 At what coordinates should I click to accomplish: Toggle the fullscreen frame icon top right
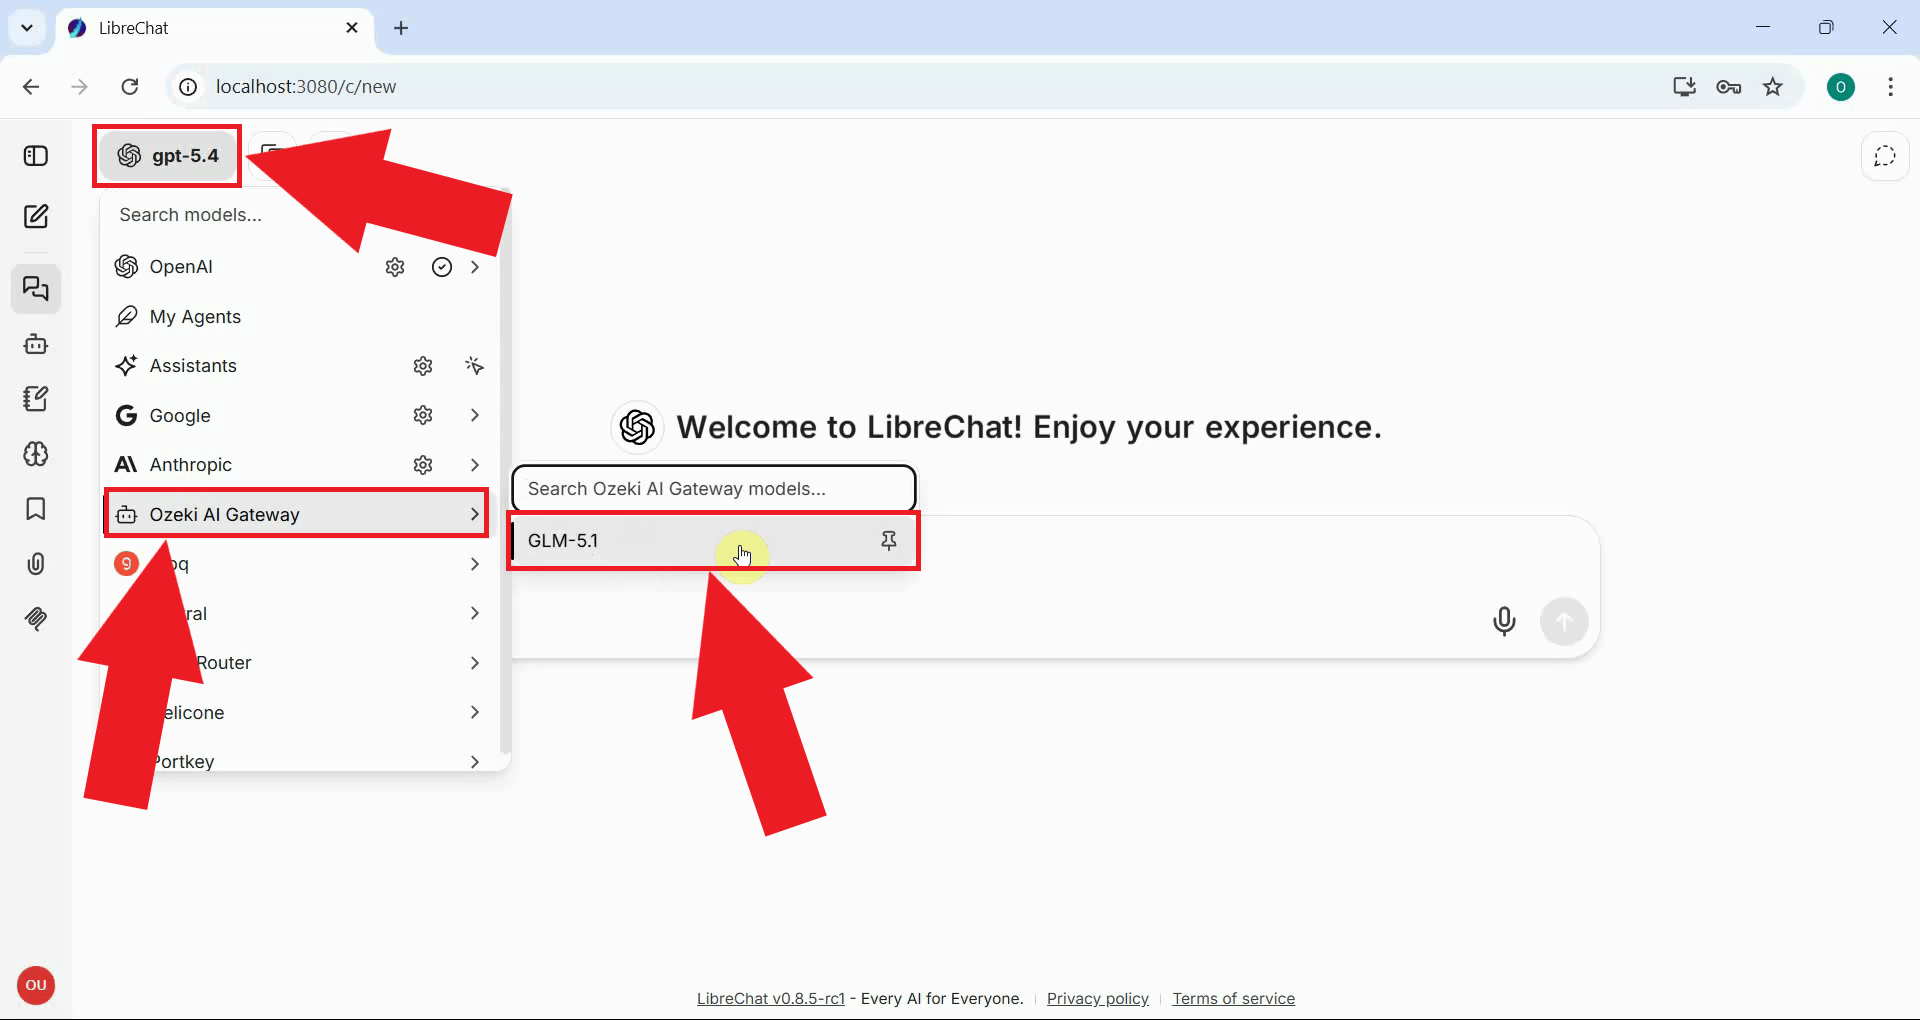(1885, 156)
